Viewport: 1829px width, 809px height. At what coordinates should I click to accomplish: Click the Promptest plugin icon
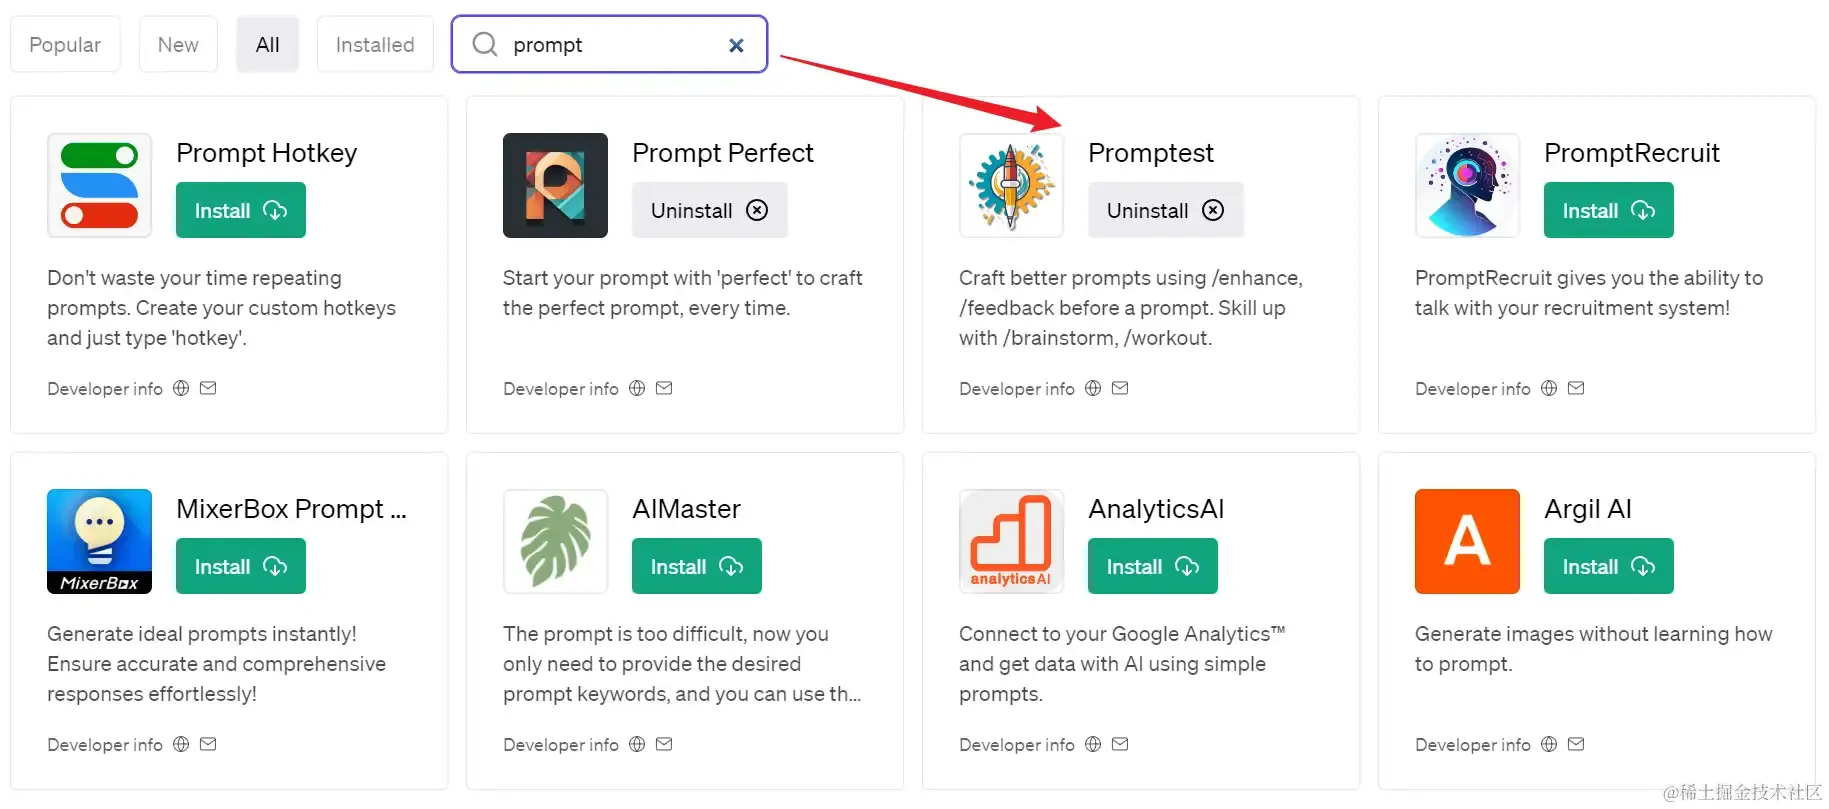tap(1010, 185)
